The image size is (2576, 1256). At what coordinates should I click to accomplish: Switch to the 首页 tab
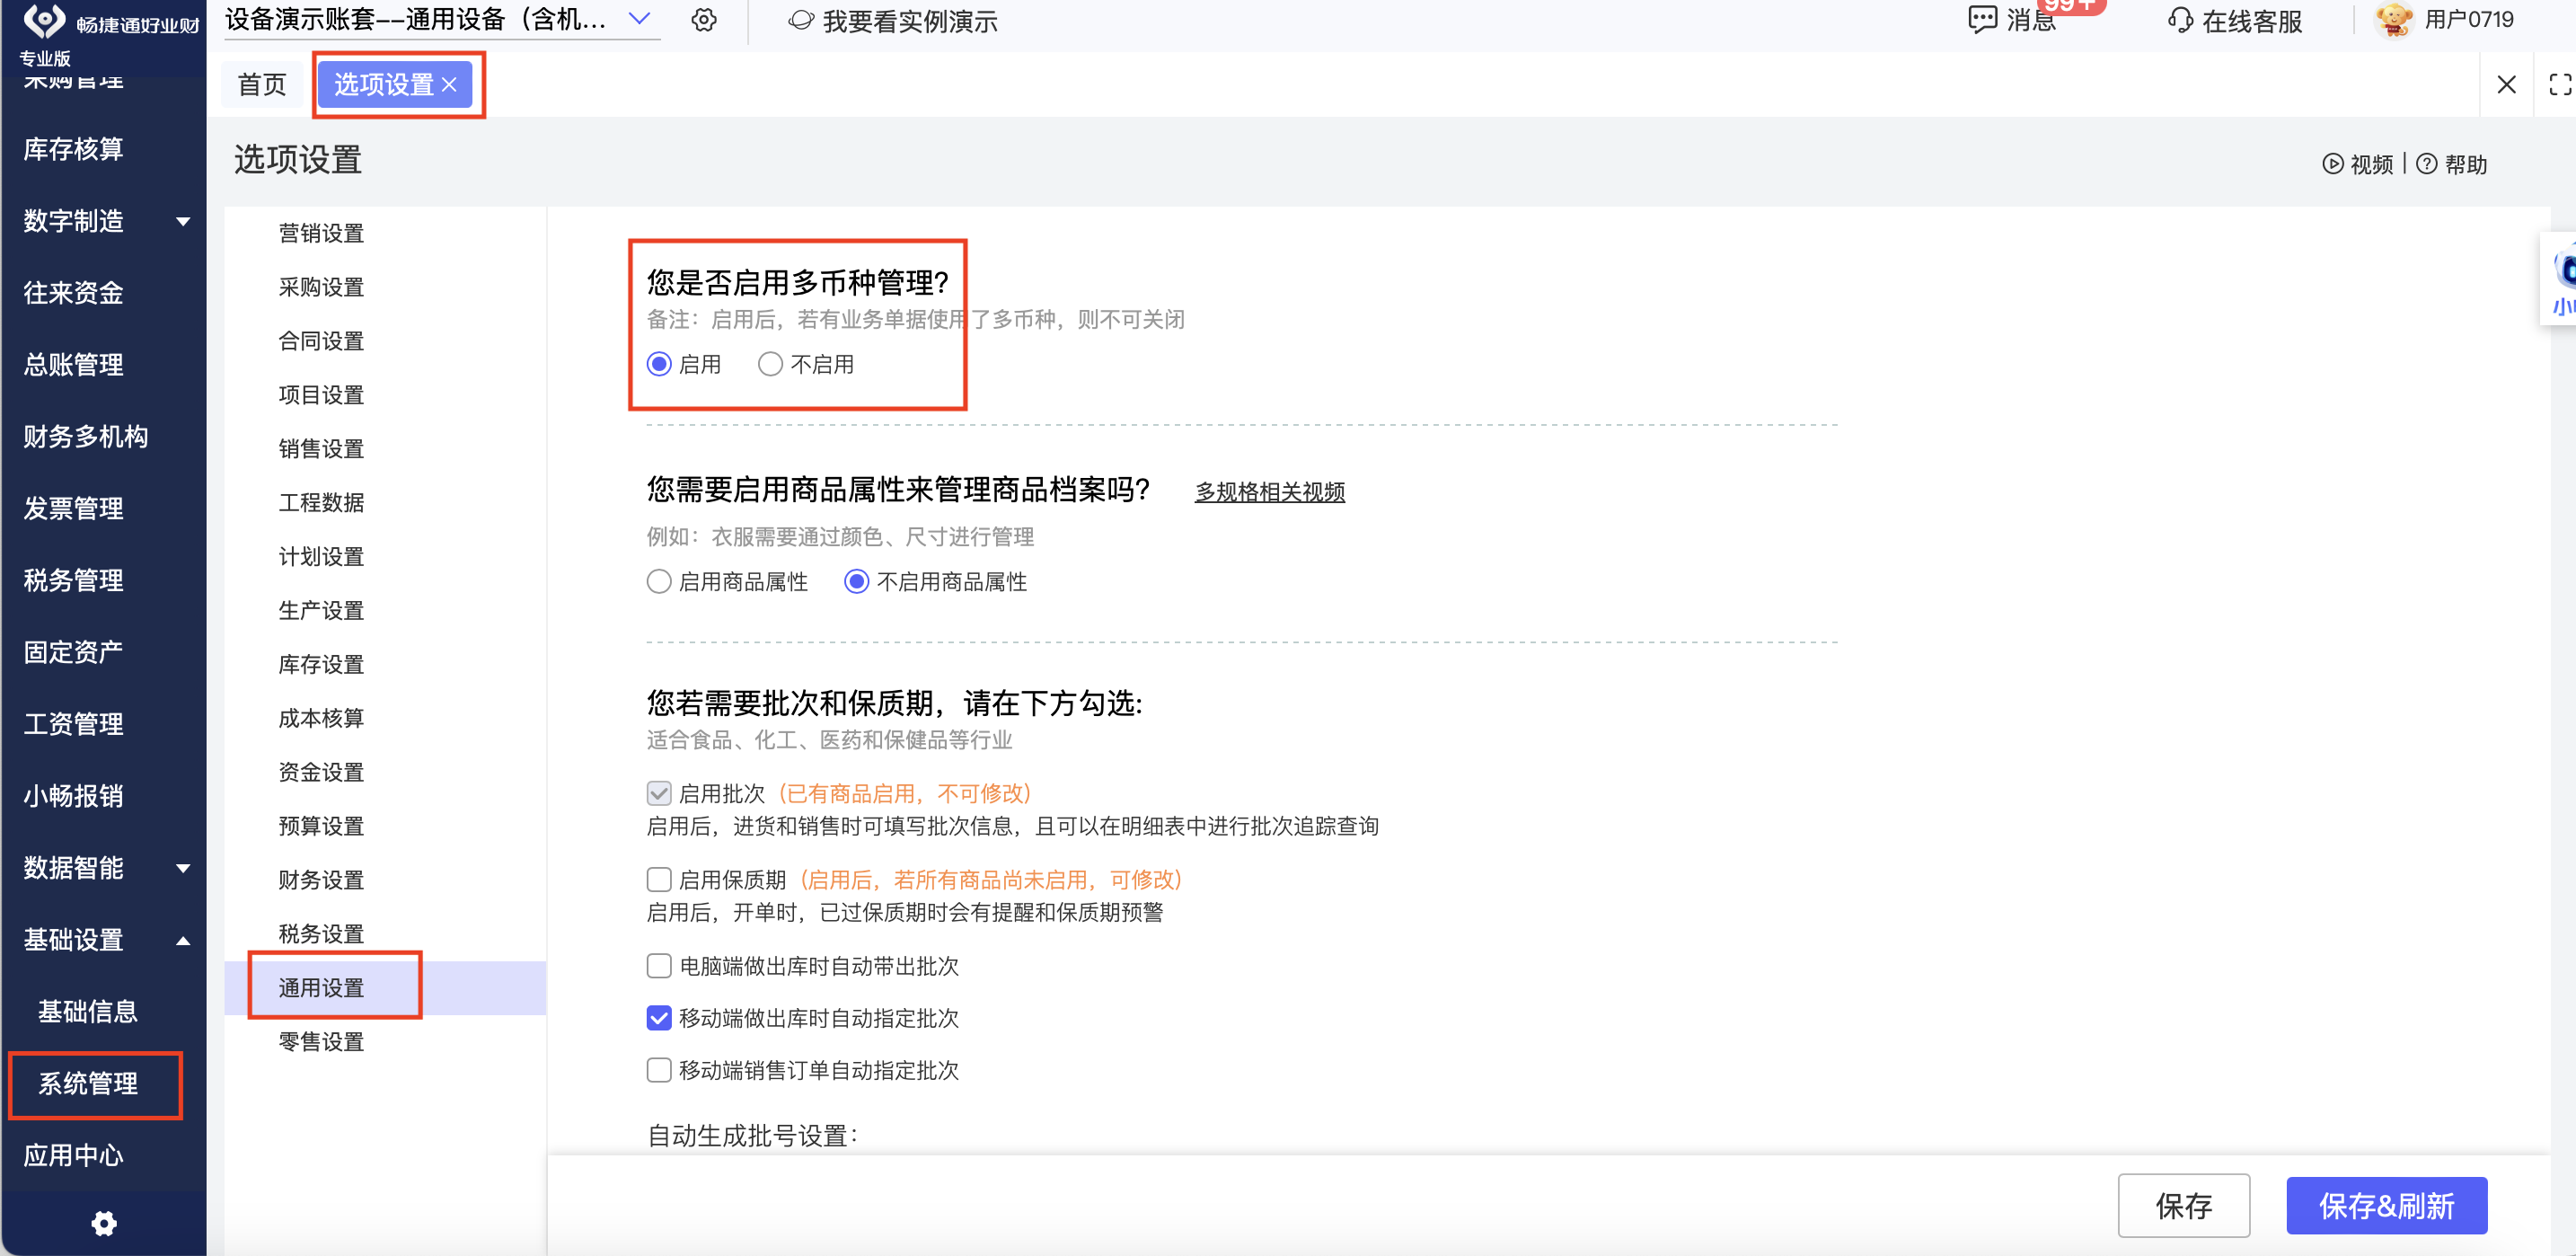(x=262, y=85)
